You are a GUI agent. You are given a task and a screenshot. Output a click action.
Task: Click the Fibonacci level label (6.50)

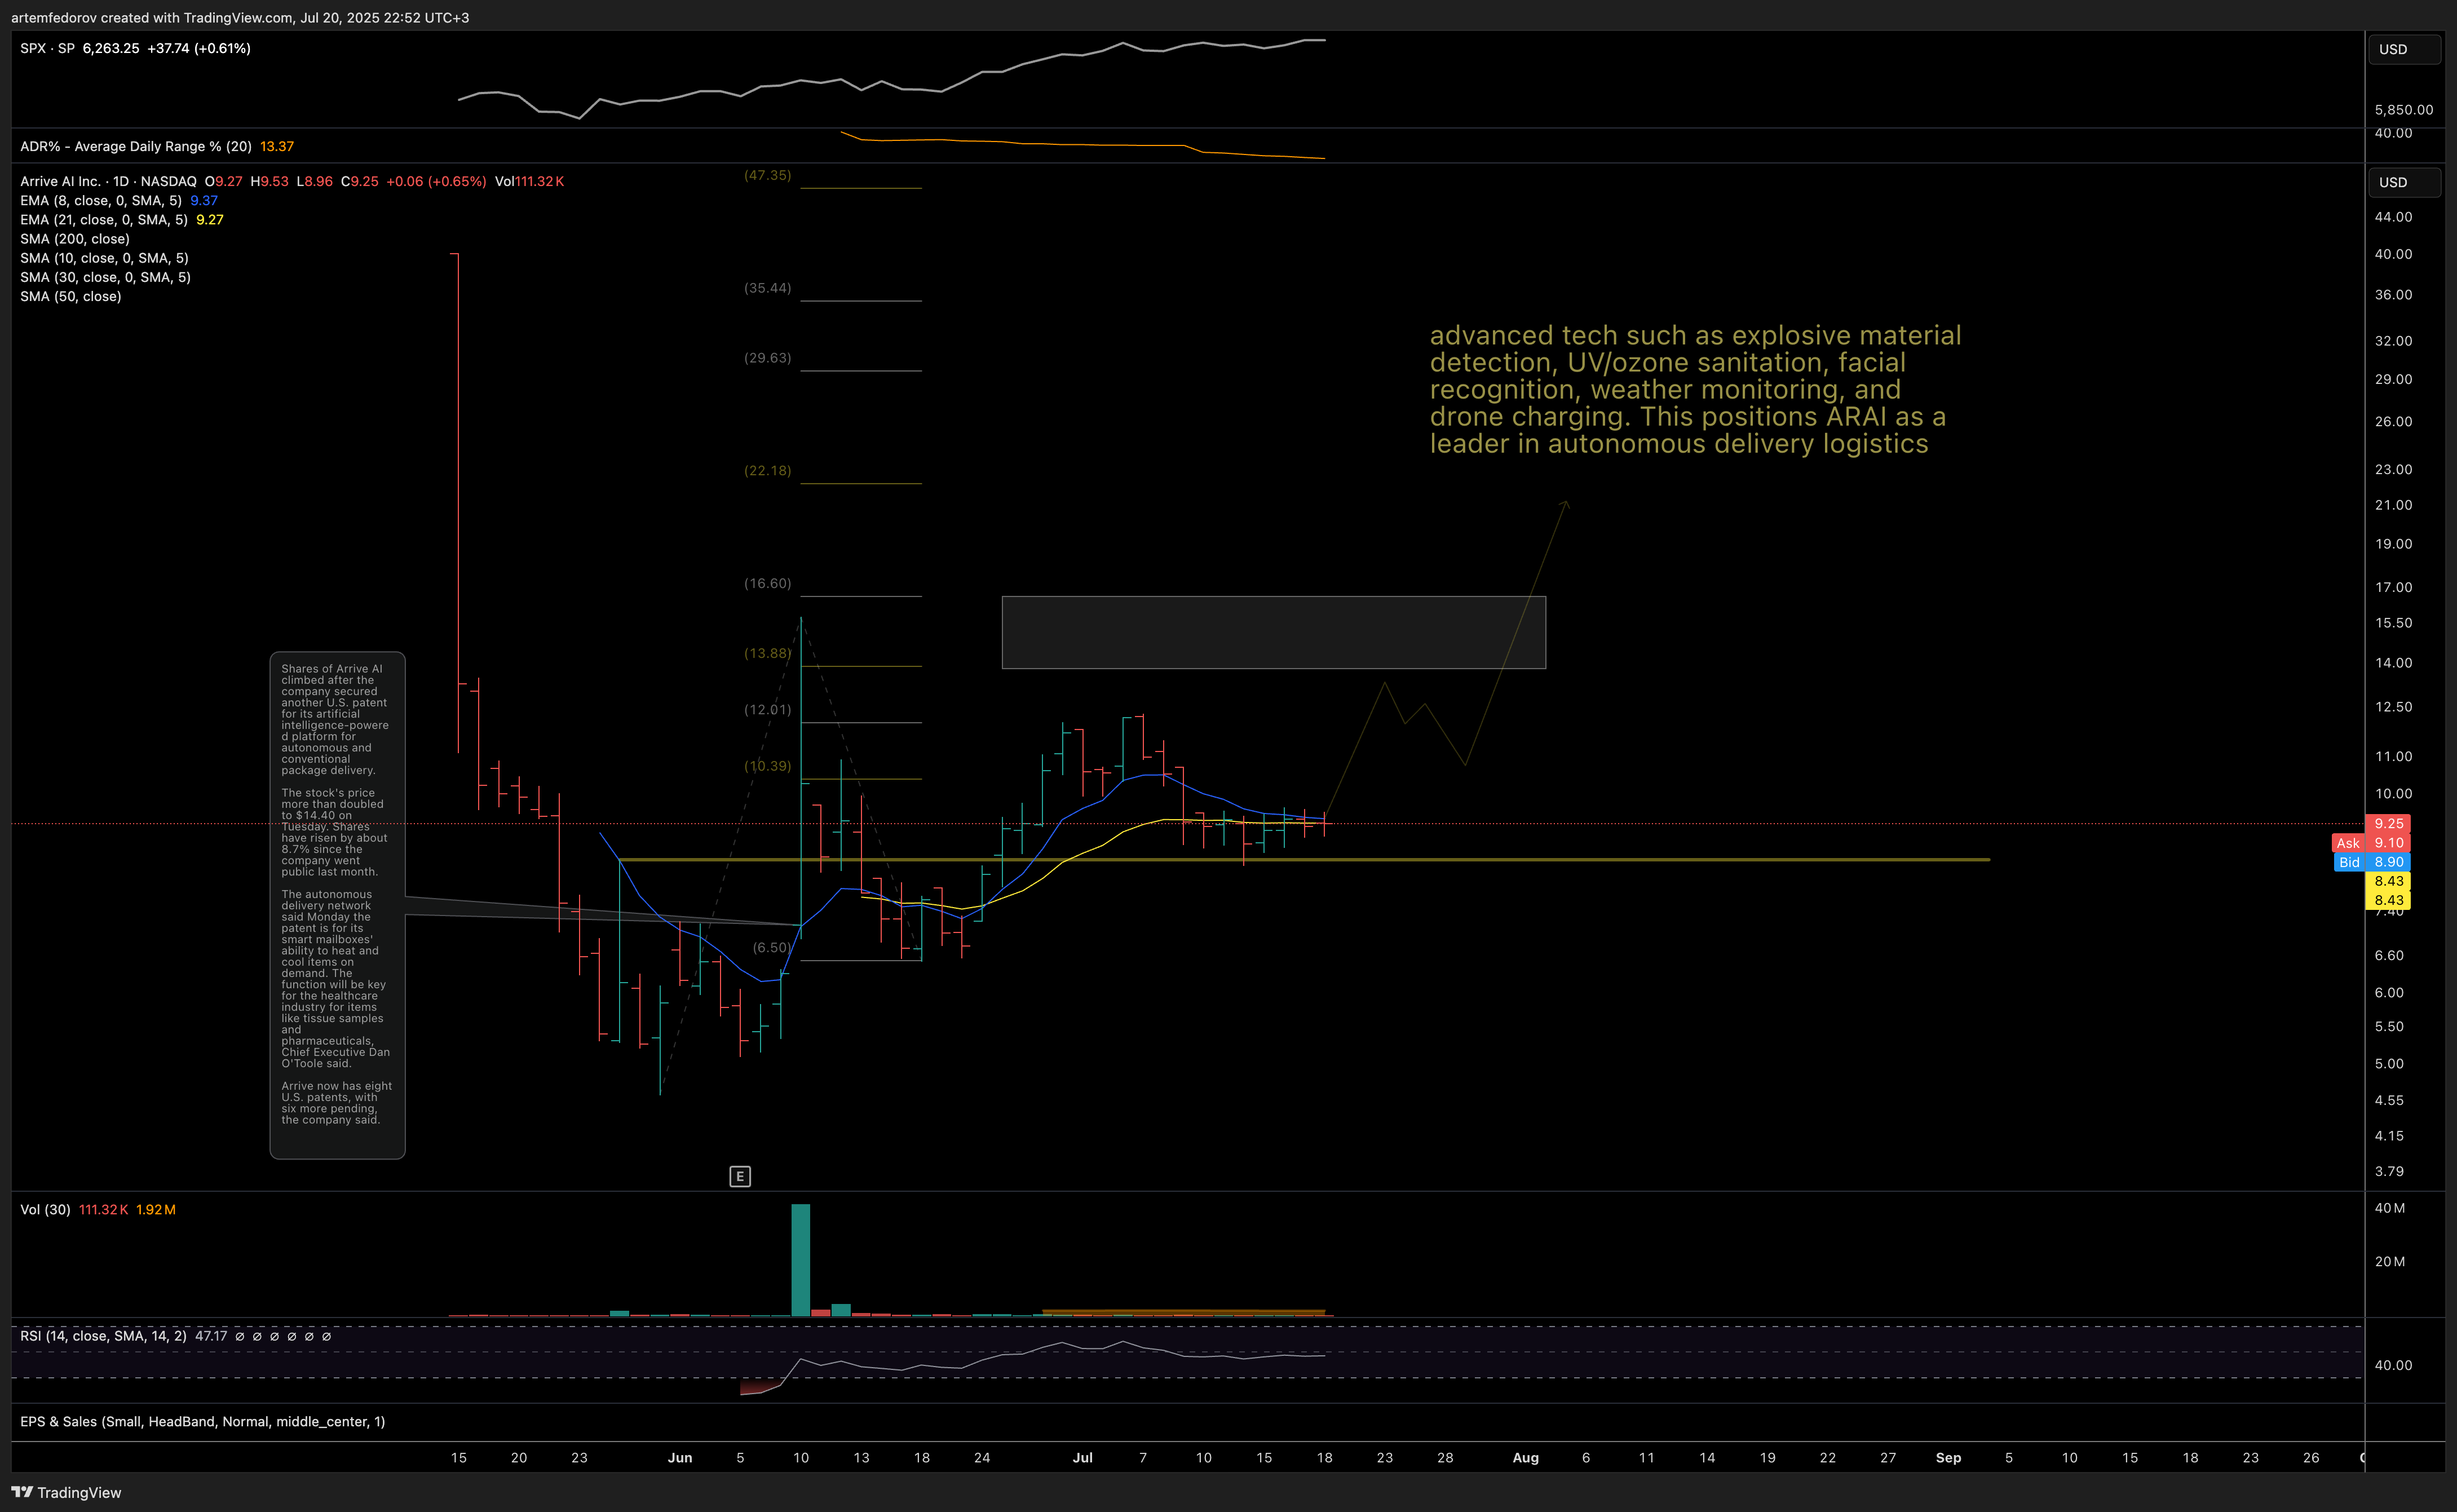pos(772,947)
